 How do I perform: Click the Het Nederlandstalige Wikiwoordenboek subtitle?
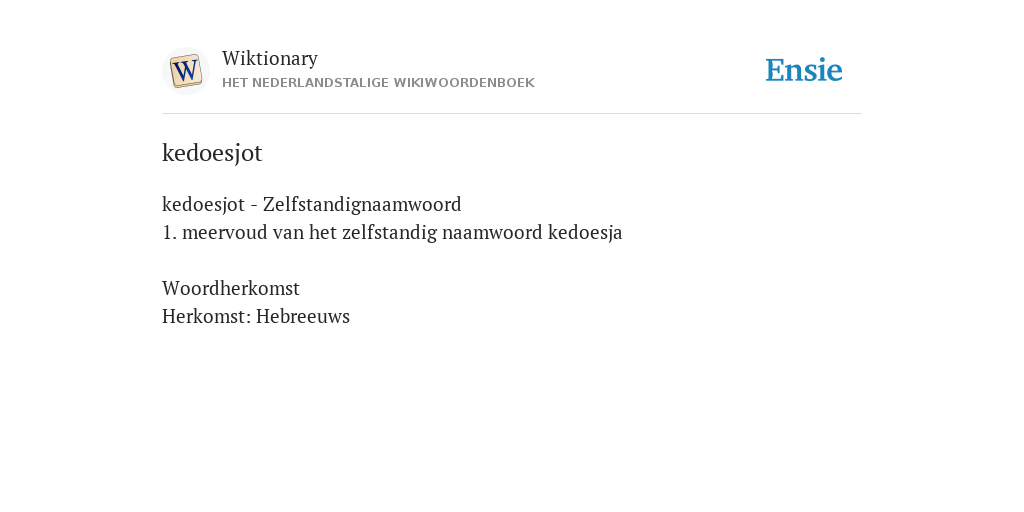378,83
